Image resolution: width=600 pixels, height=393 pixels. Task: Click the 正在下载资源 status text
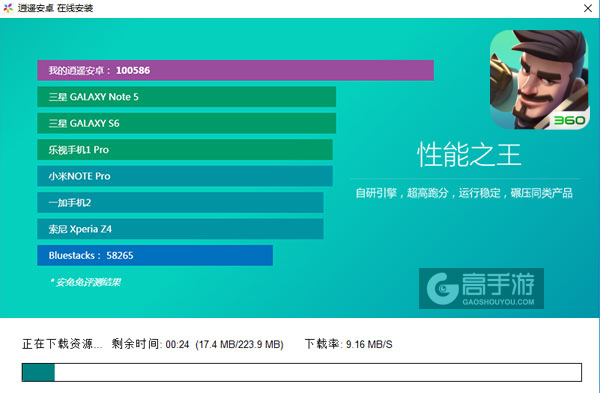pyautogui.click(x=62, y=344)
